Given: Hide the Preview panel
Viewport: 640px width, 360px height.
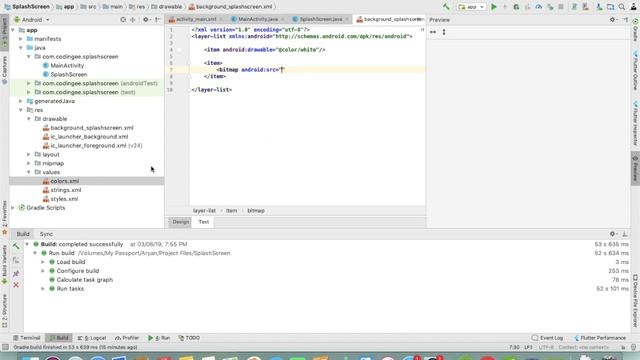Looking at the screenshot, I should click(x=625, y=20).
